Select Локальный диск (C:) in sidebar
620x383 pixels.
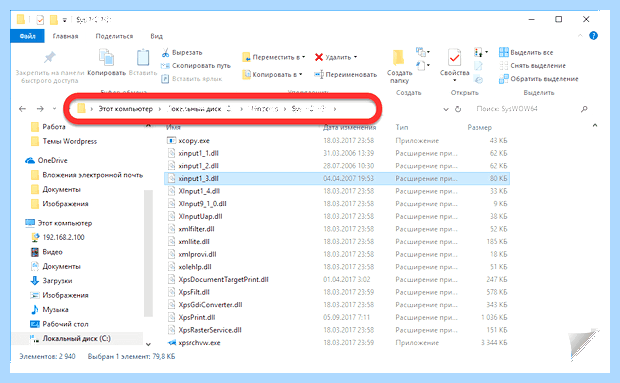point(76,339)
